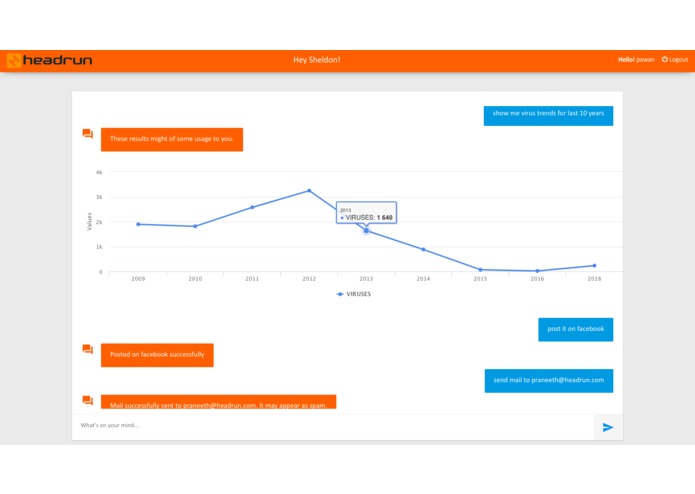Image resolution: width=695 pixels, height=494 pixels.
Task: Click "show me virus trends for last 10 years" message
Action: coord(548,116)
